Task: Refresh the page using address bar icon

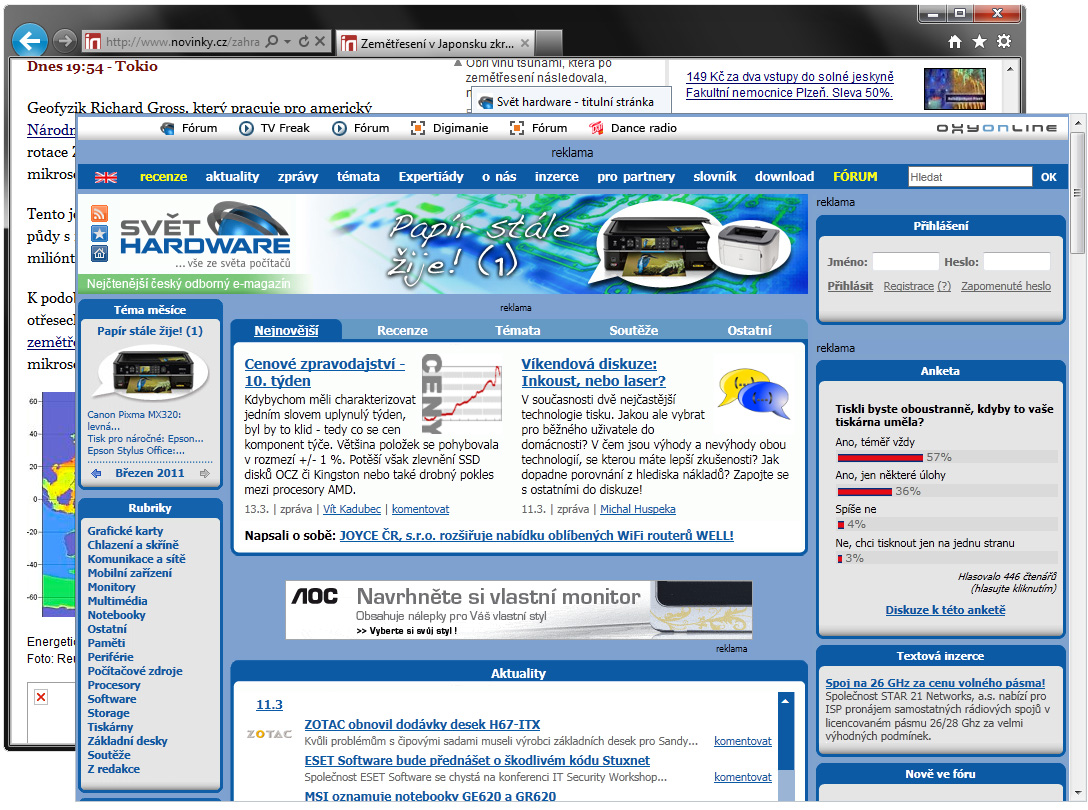Action: coord(303,42)
